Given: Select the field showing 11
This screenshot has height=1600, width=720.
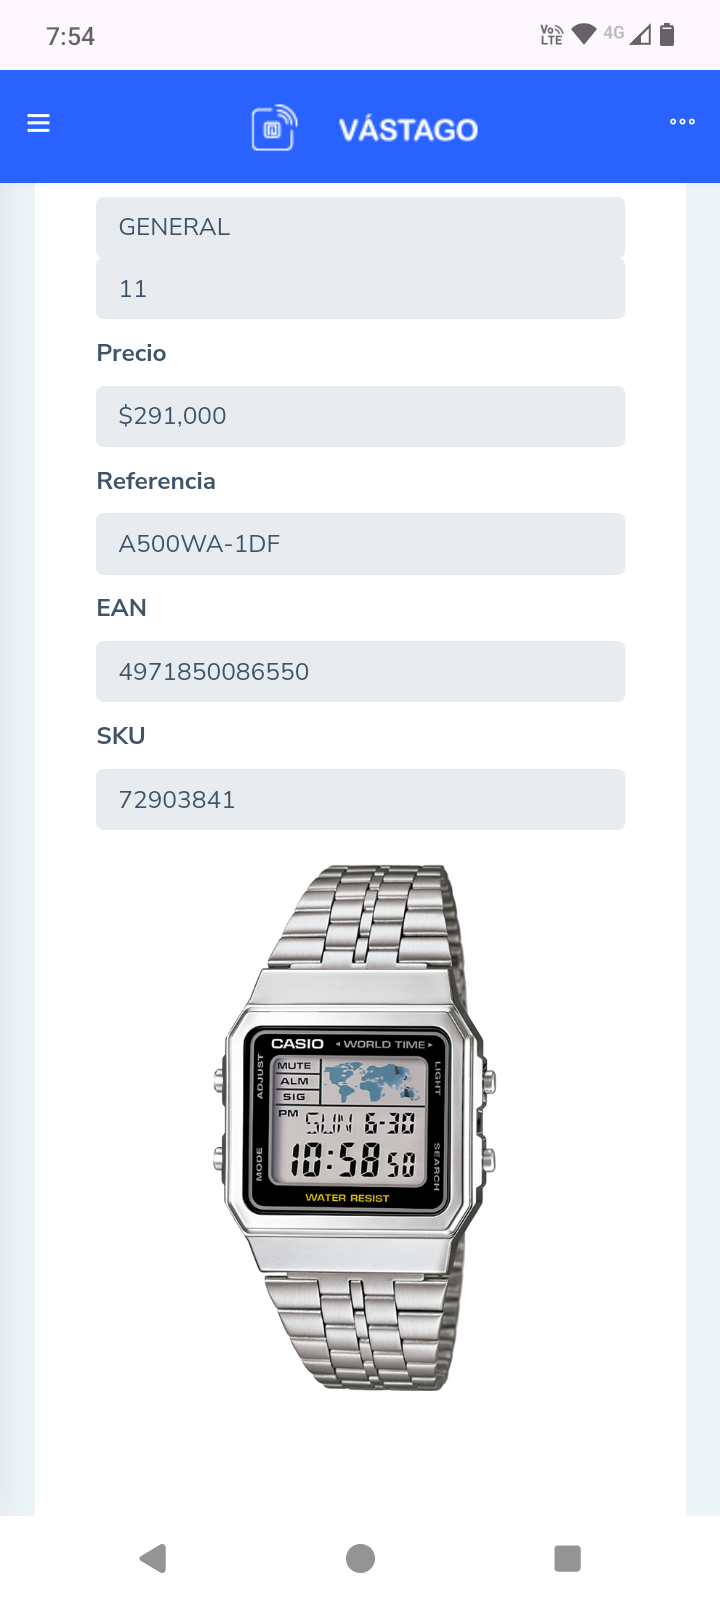Looking at the screenshot, I should coord(360,289).
